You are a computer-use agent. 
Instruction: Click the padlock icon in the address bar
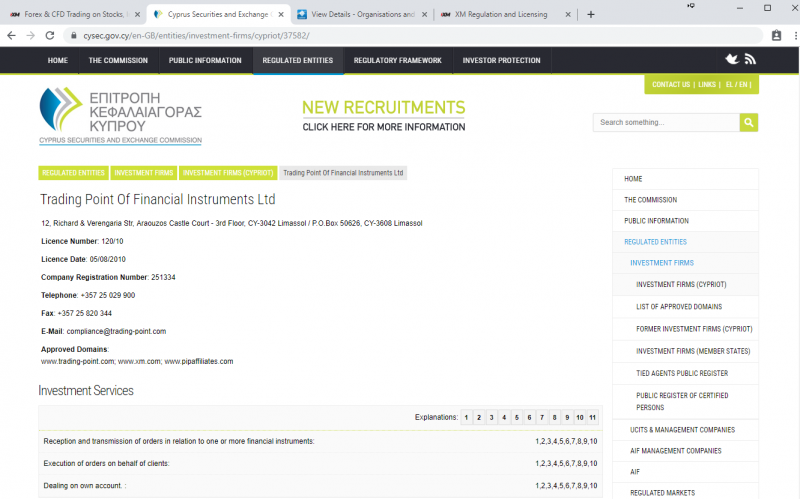pos(73,36)
